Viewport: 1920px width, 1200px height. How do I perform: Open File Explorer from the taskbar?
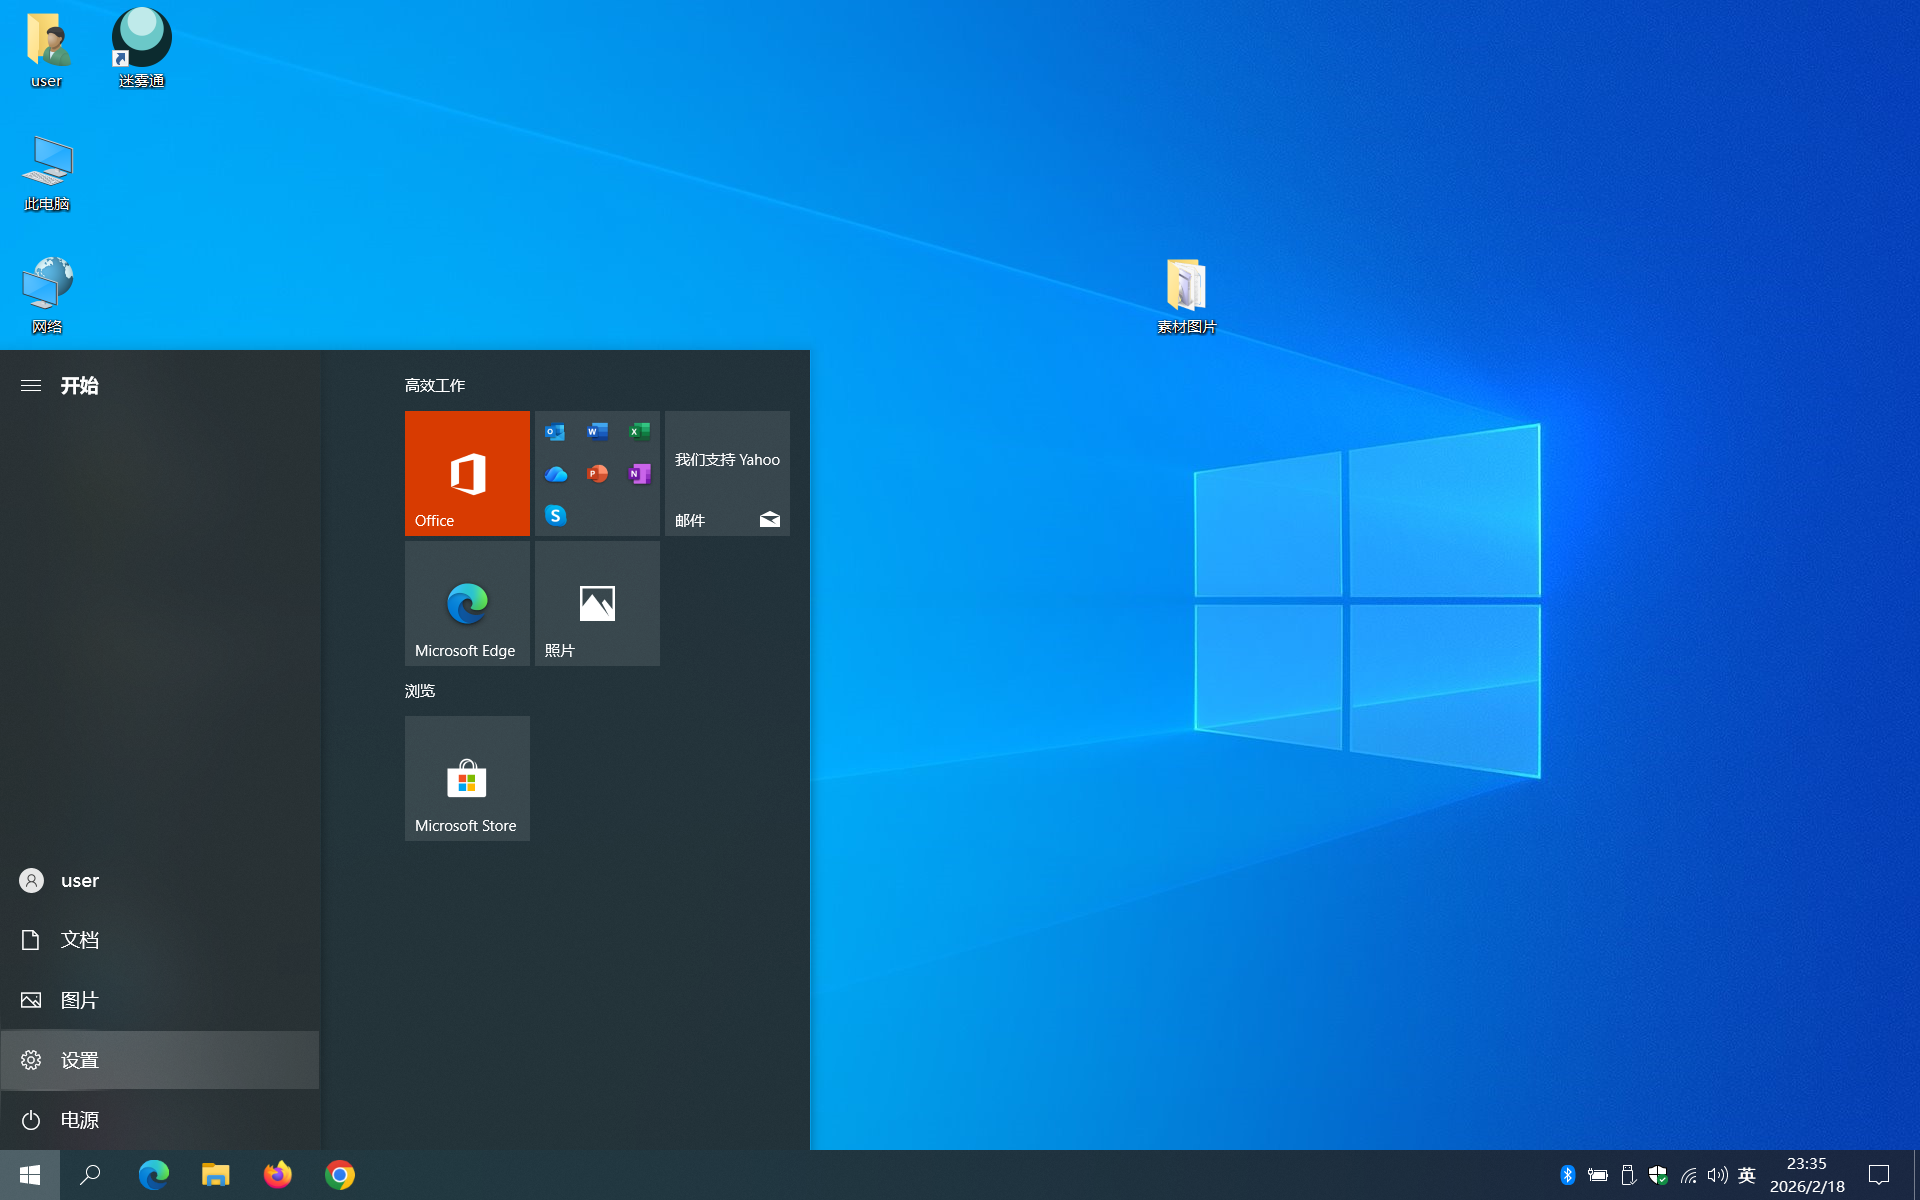[x=216, y=1175]
